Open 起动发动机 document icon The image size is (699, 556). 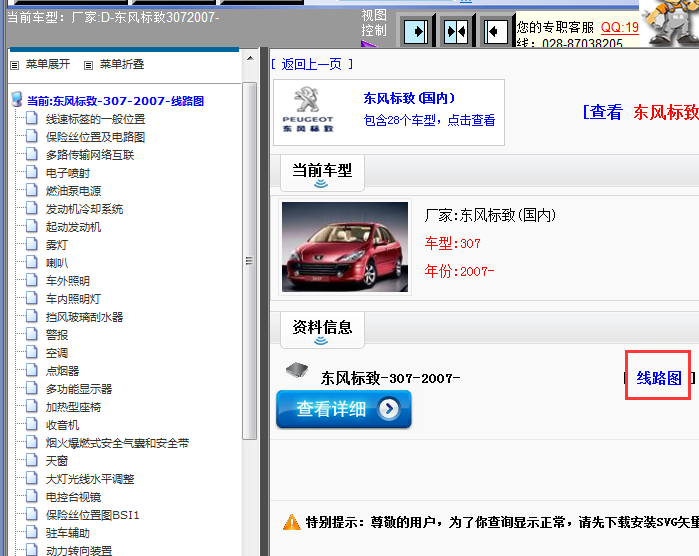[x=32, y=227]
